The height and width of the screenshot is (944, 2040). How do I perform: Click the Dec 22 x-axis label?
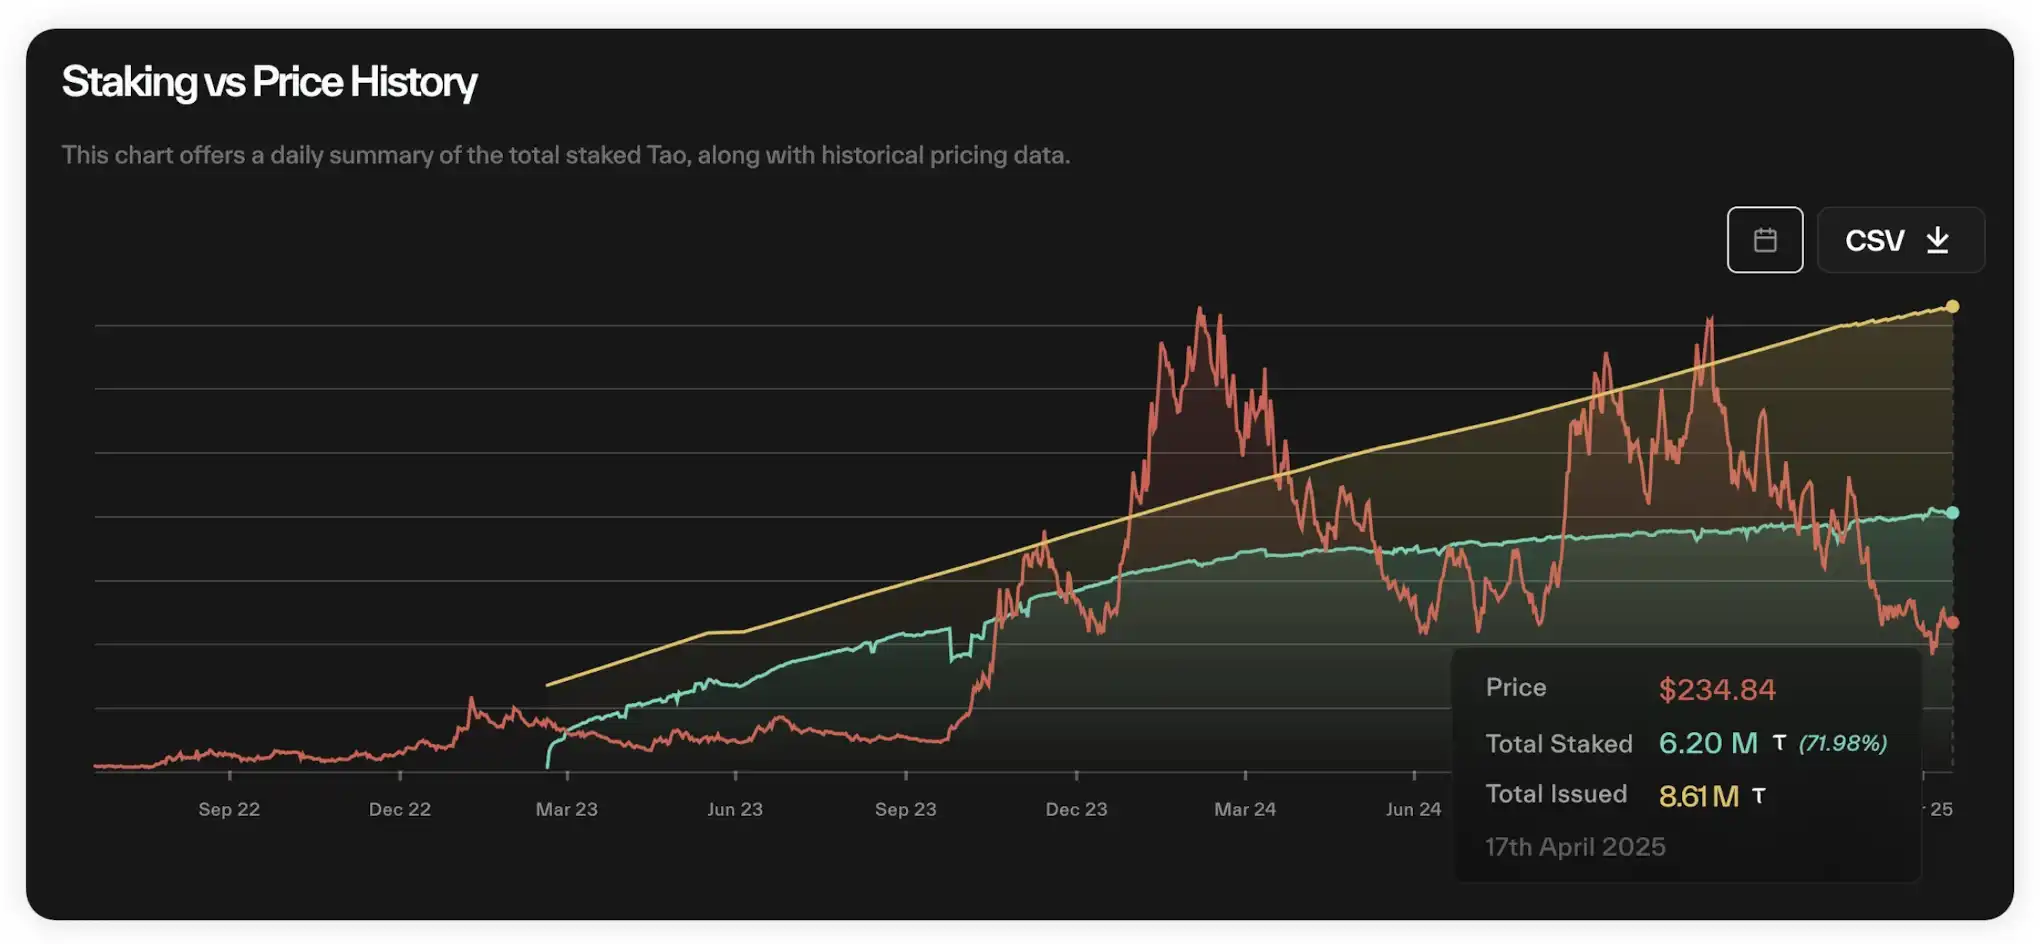point(399,809)
